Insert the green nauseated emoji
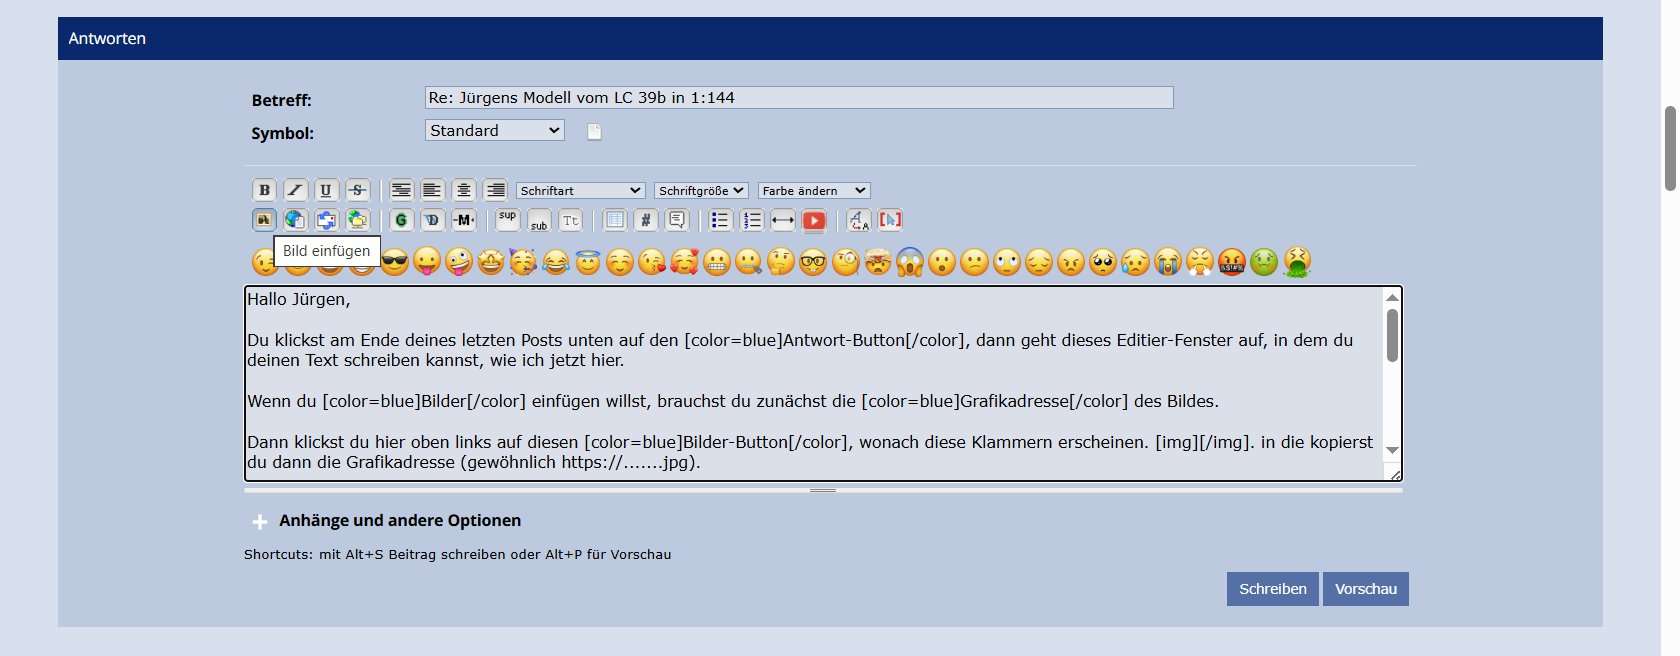 (1264, 262)
